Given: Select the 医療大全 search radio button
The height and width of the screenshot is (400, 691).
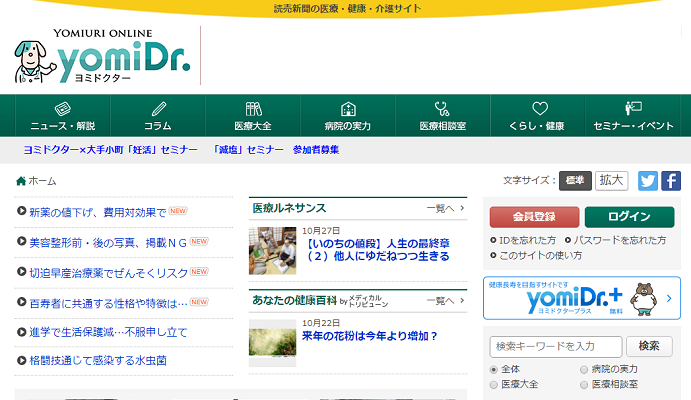Looking at the screenshot, I should click(494, 385).
